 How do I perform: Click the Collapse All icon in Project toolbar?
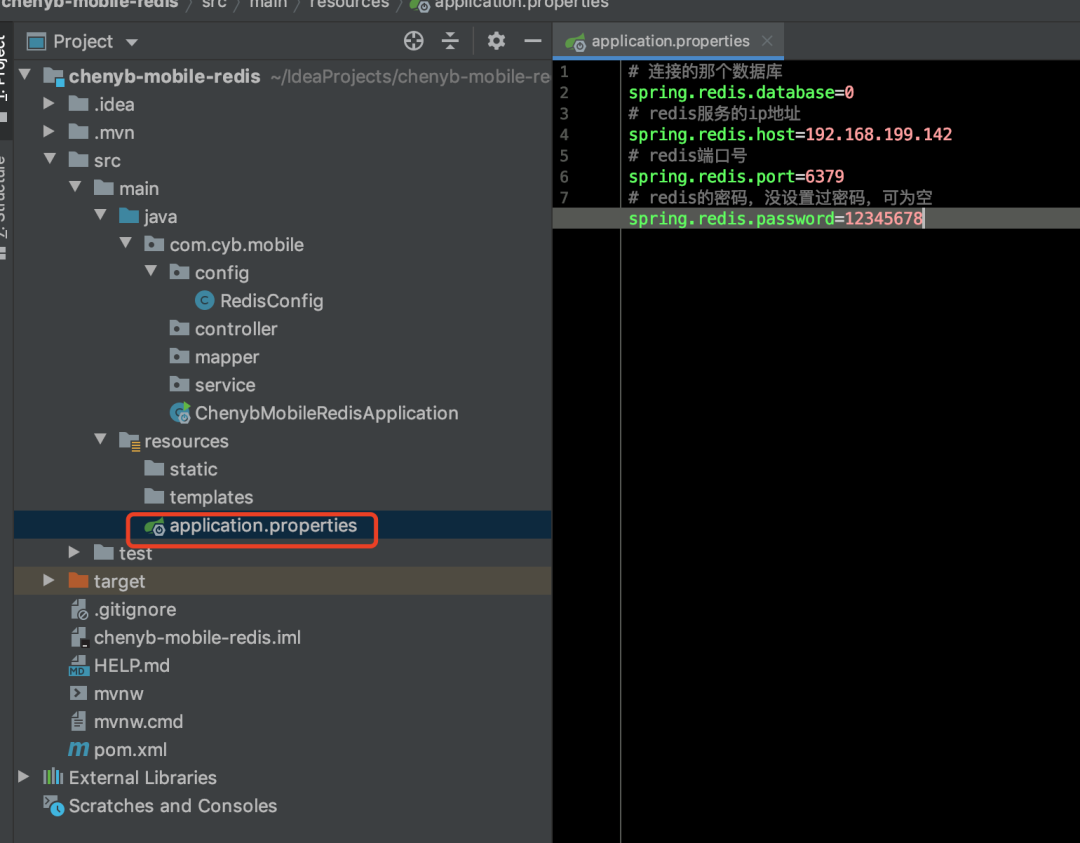pos(450,40)
